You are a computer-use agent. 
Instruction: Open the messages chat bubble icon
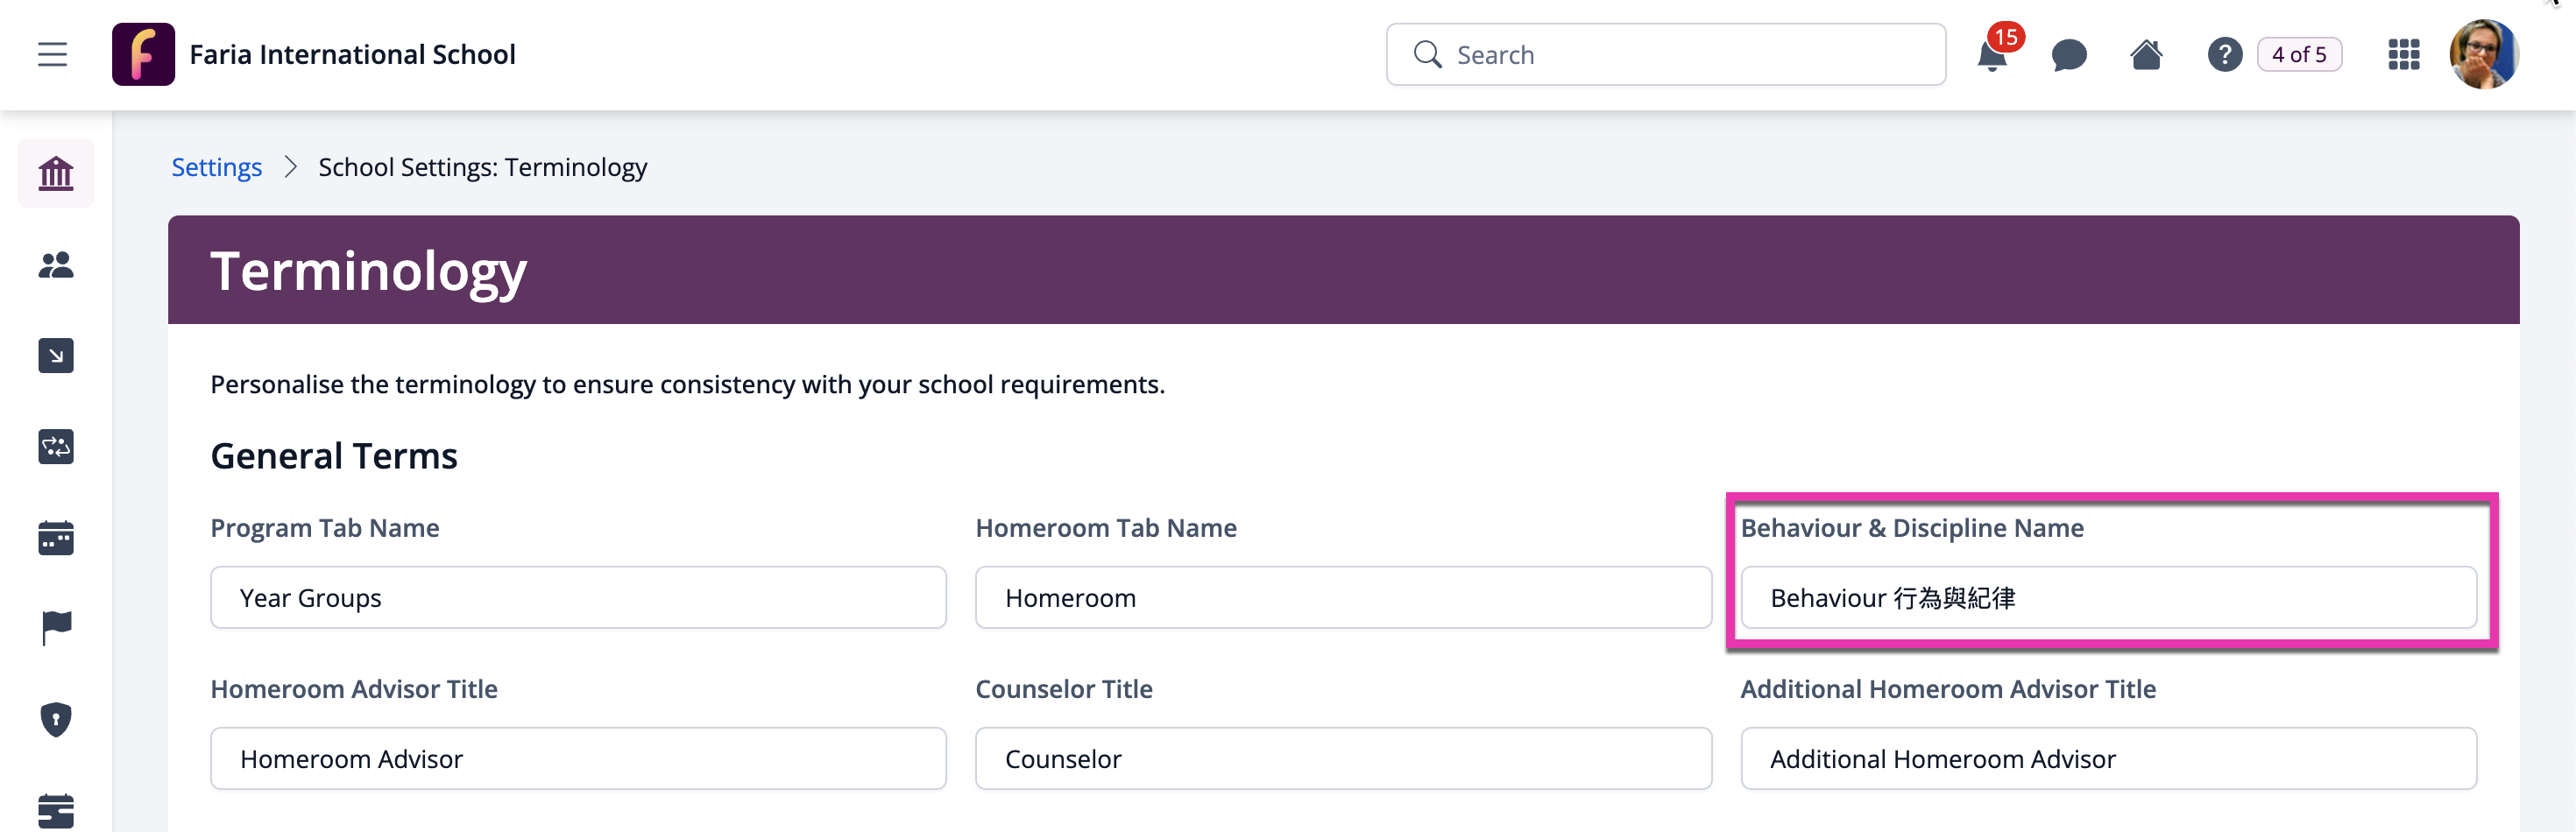(2069, 55)
